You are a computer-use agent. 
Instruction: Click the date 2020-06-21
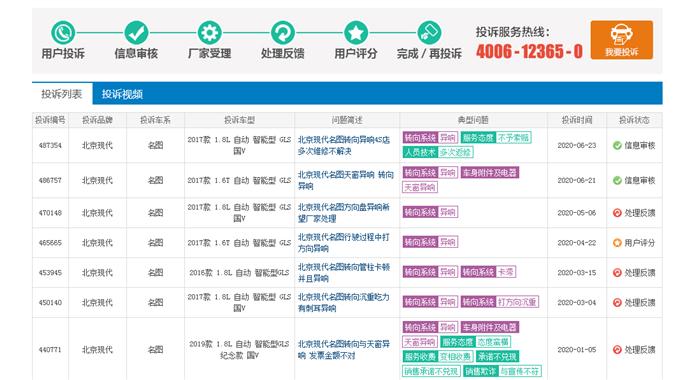pyautogui.click(x=577, y=180)
